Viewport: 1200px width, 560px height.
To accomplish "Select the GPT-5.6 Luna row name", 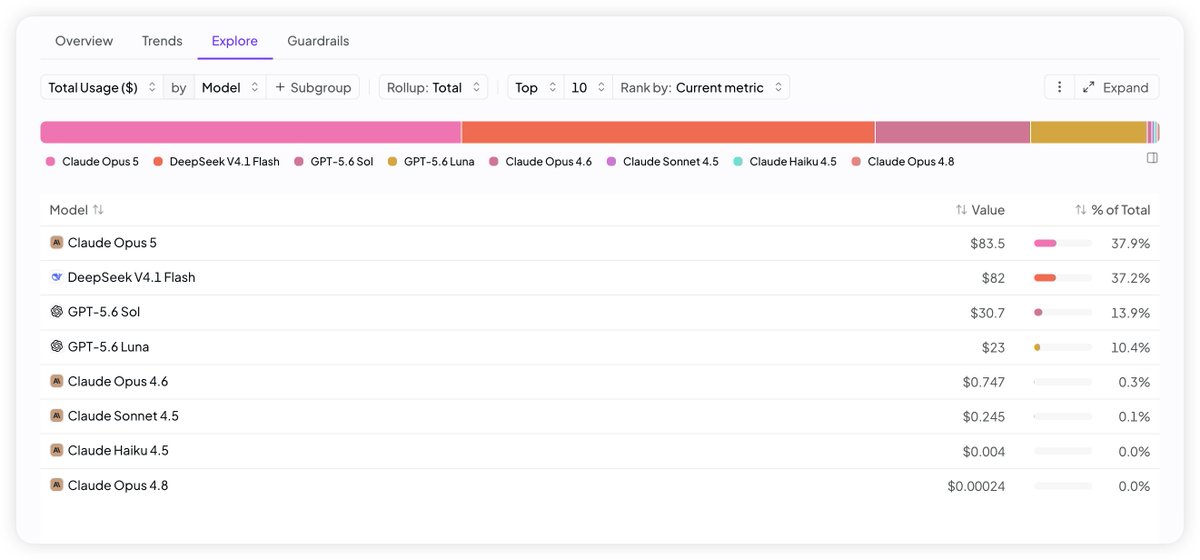I will tap(108, 347).
